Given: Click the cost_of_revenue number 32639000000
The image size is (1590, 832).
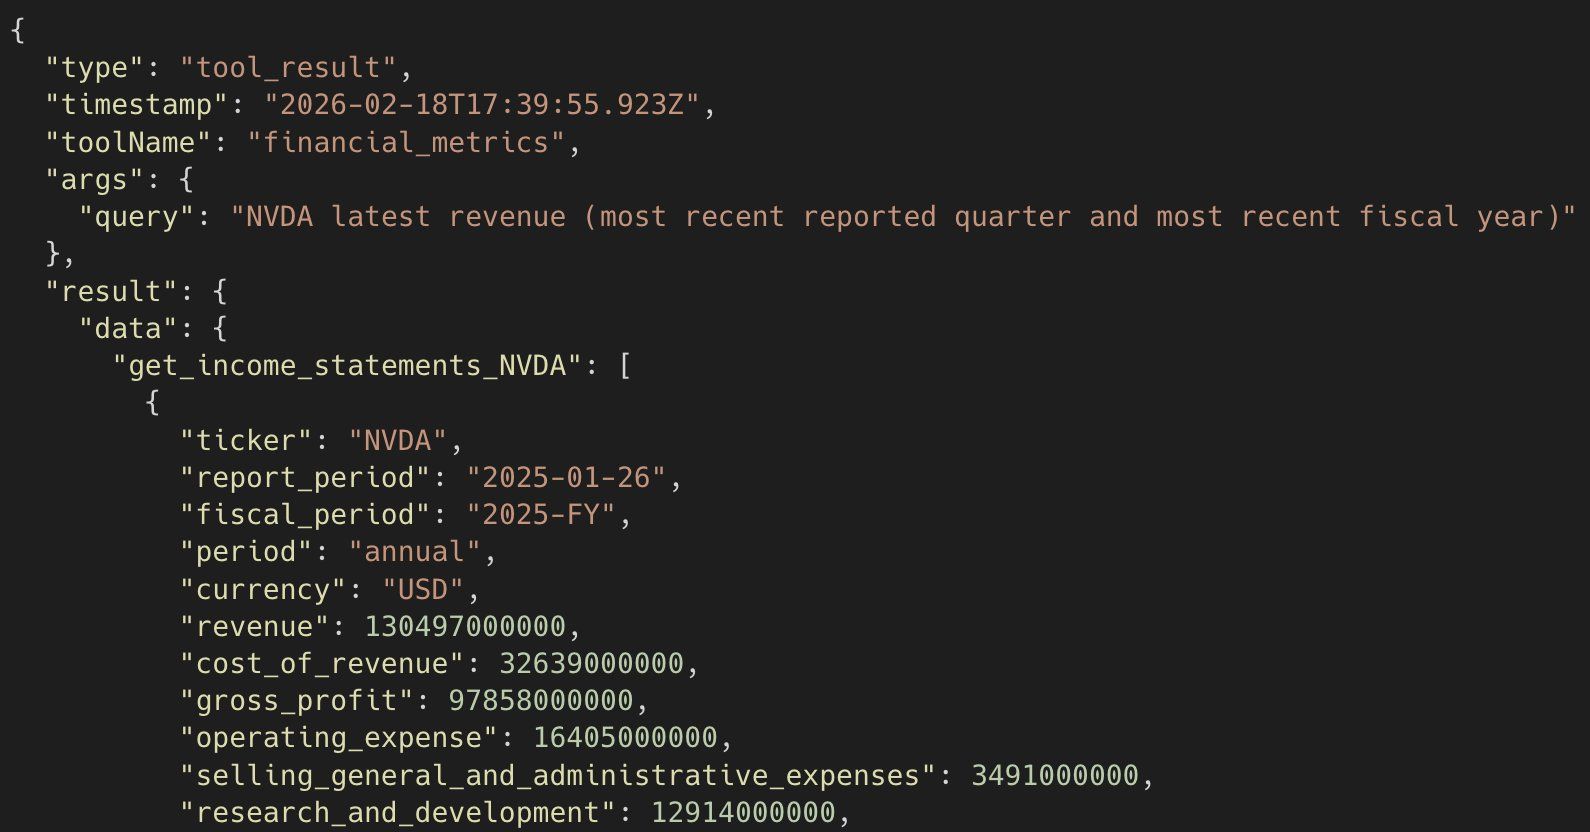Looking at the screenshot, I should [591, 664].
